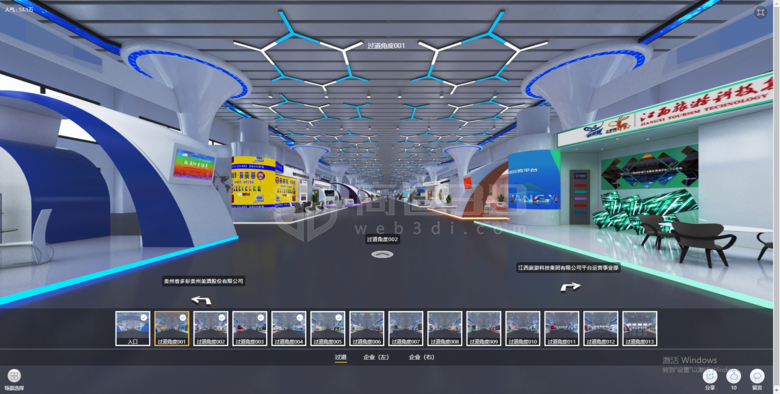This screenshot has height=394, width=780.
Task: Switch to the 企业（左） tab
Action: click(376, 357)
